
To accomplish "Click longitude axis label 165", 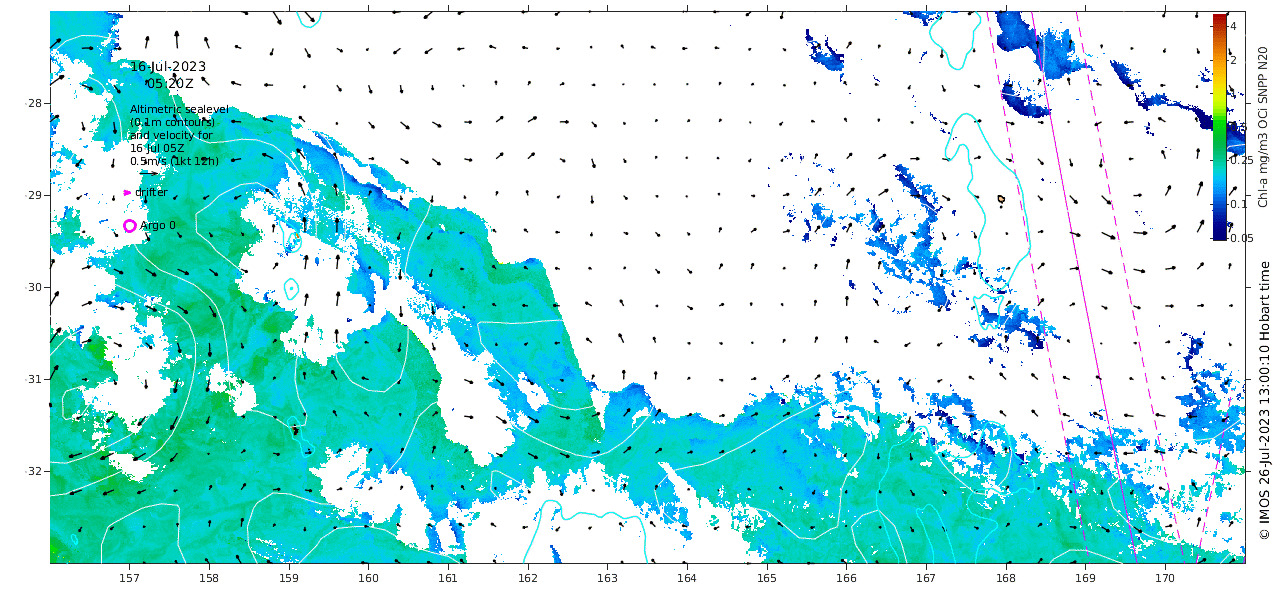I will tap(766, 578).
